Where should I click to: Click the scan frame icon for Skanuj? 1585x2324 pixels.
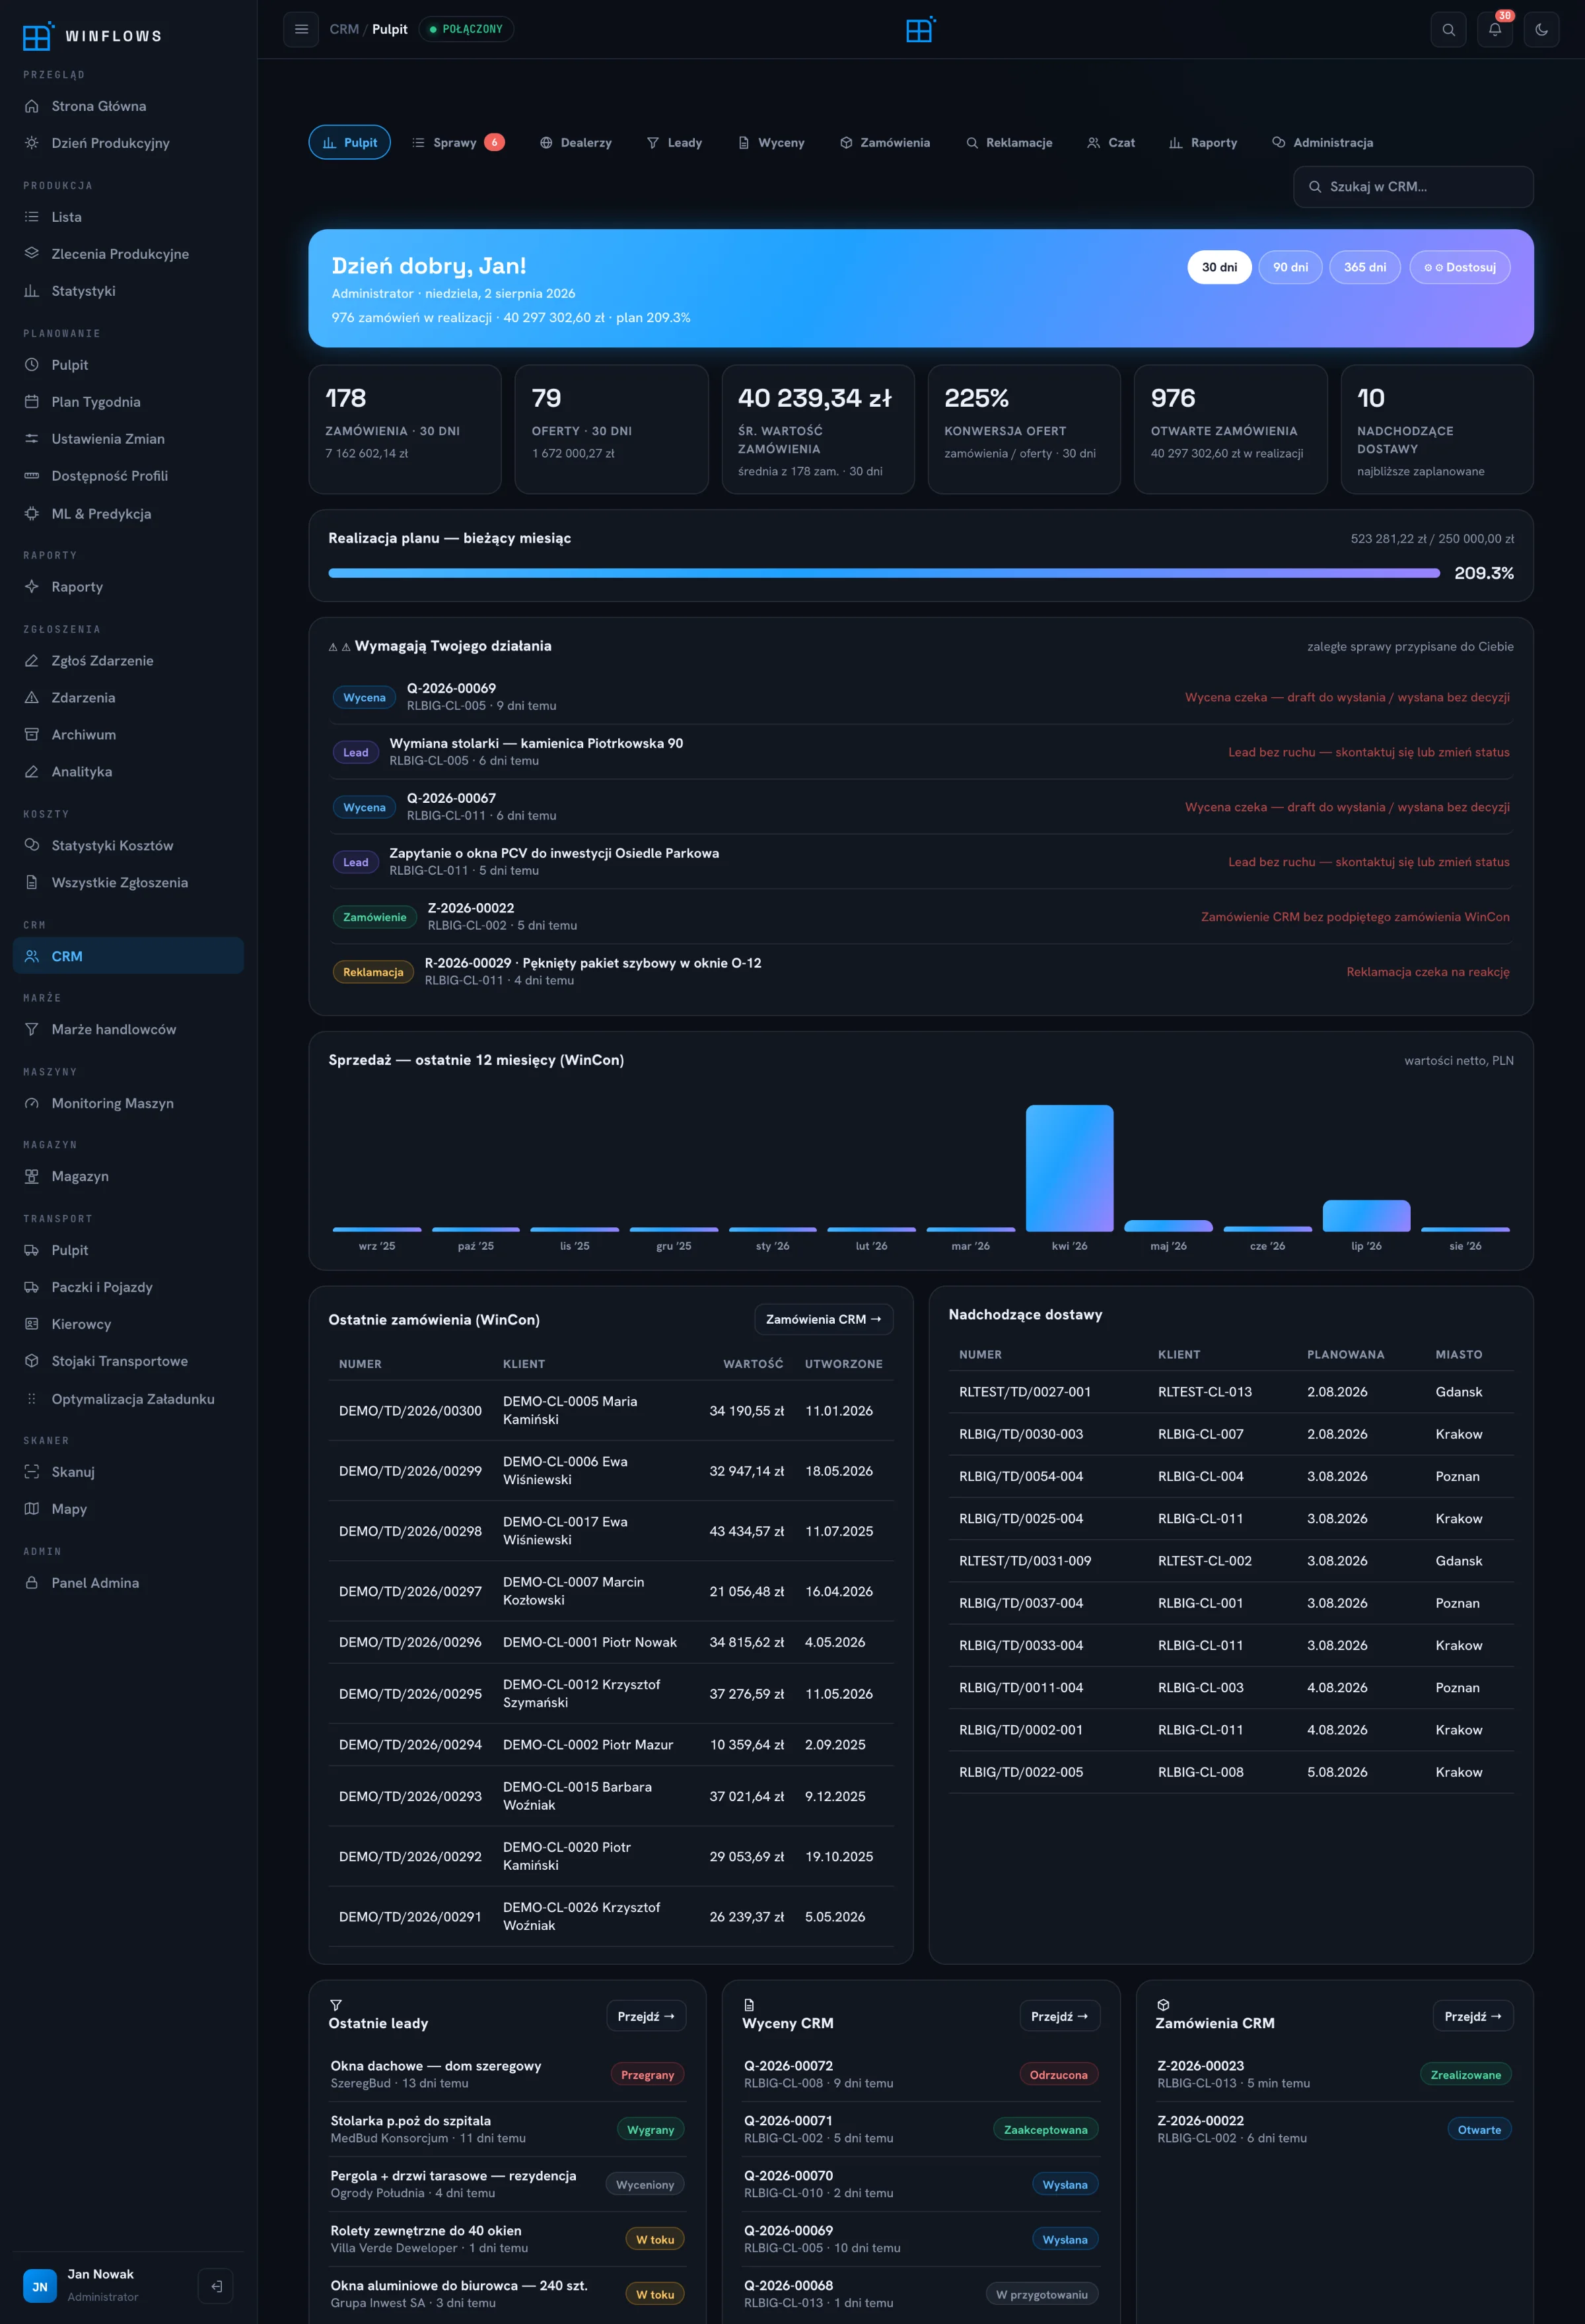tap(32, 1472)
